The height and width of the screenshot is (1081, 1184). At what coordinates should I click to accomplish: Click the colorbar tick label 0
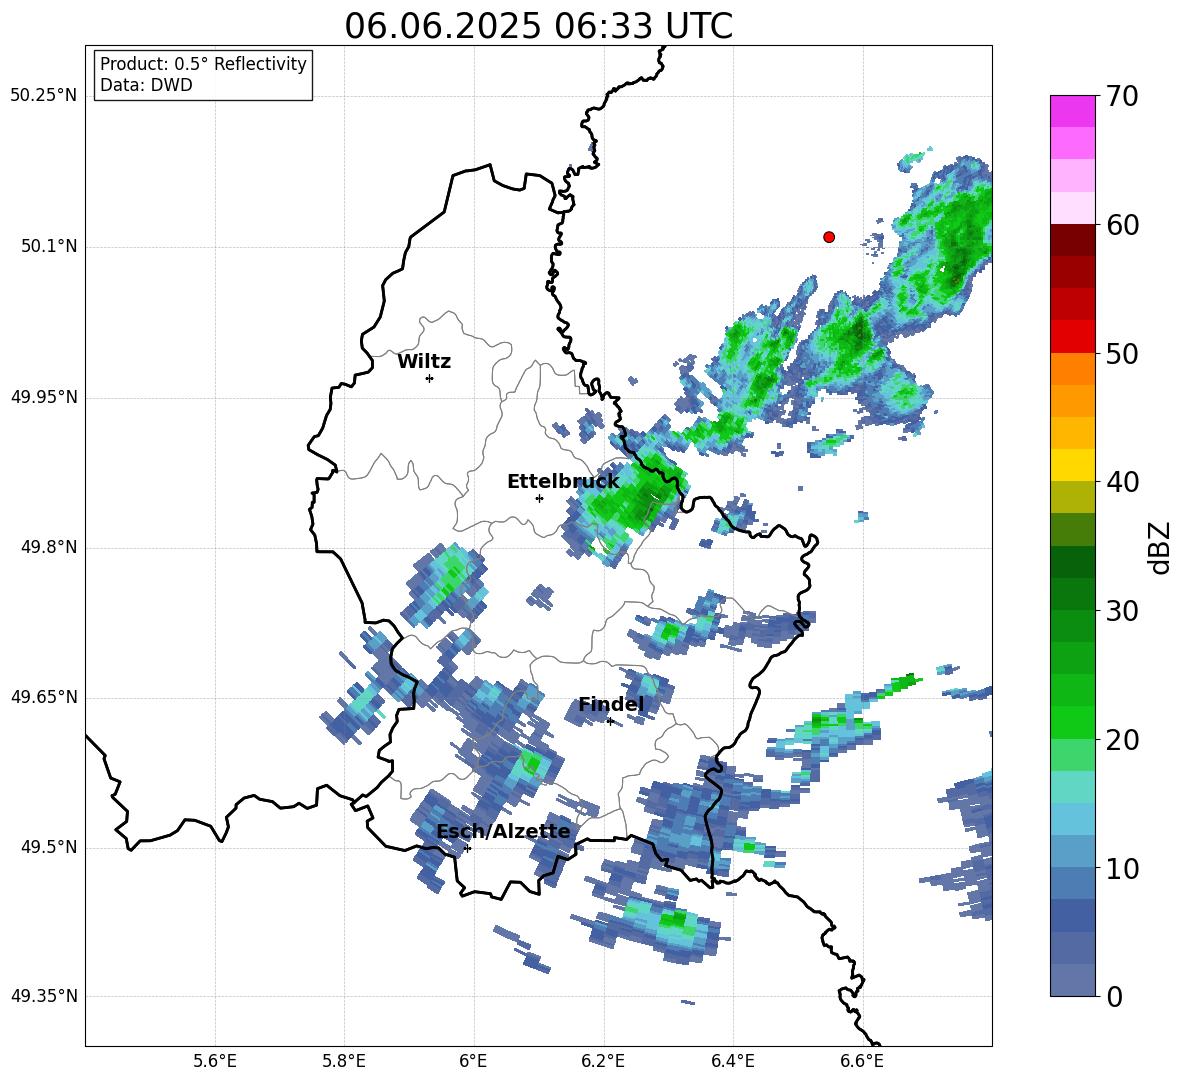pyautogui.click(x=1115, y=997)
